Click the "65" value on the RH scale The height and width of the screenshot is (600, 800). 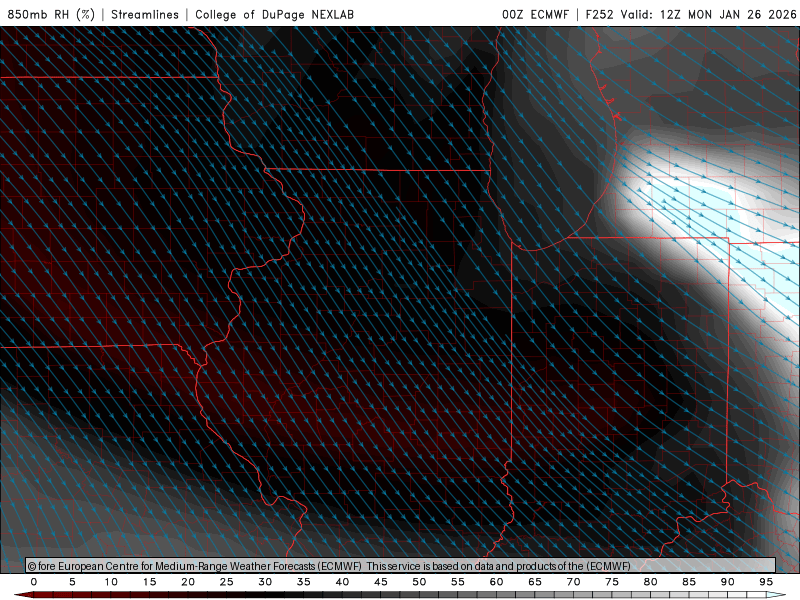tap(535, 582)
